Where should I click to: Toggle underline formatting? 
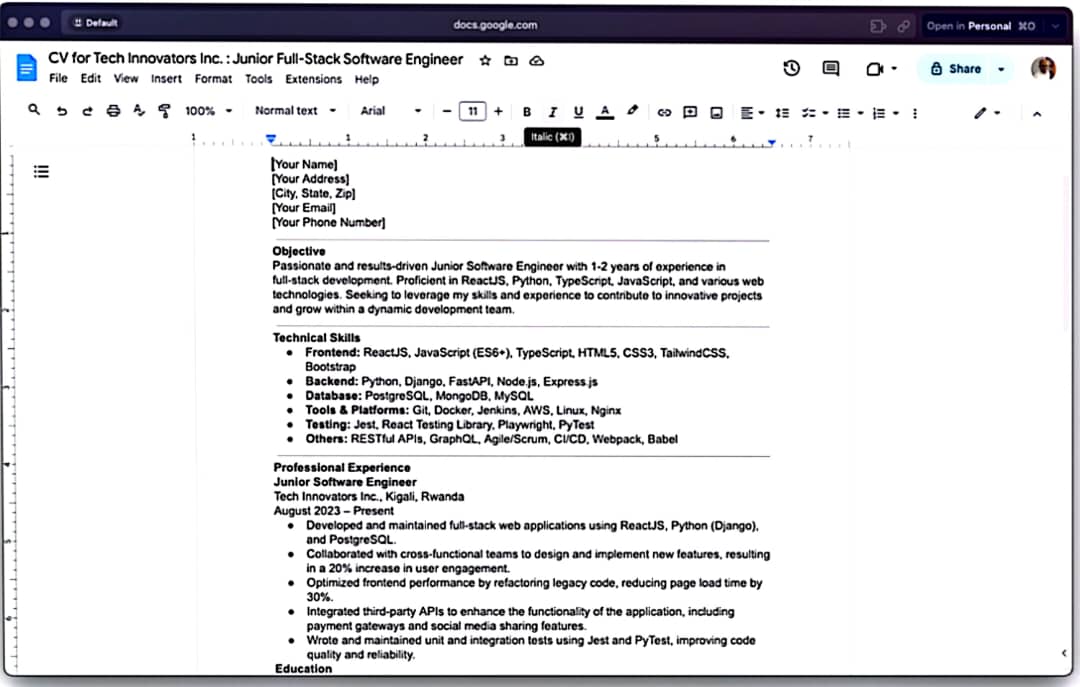point(579,112)
